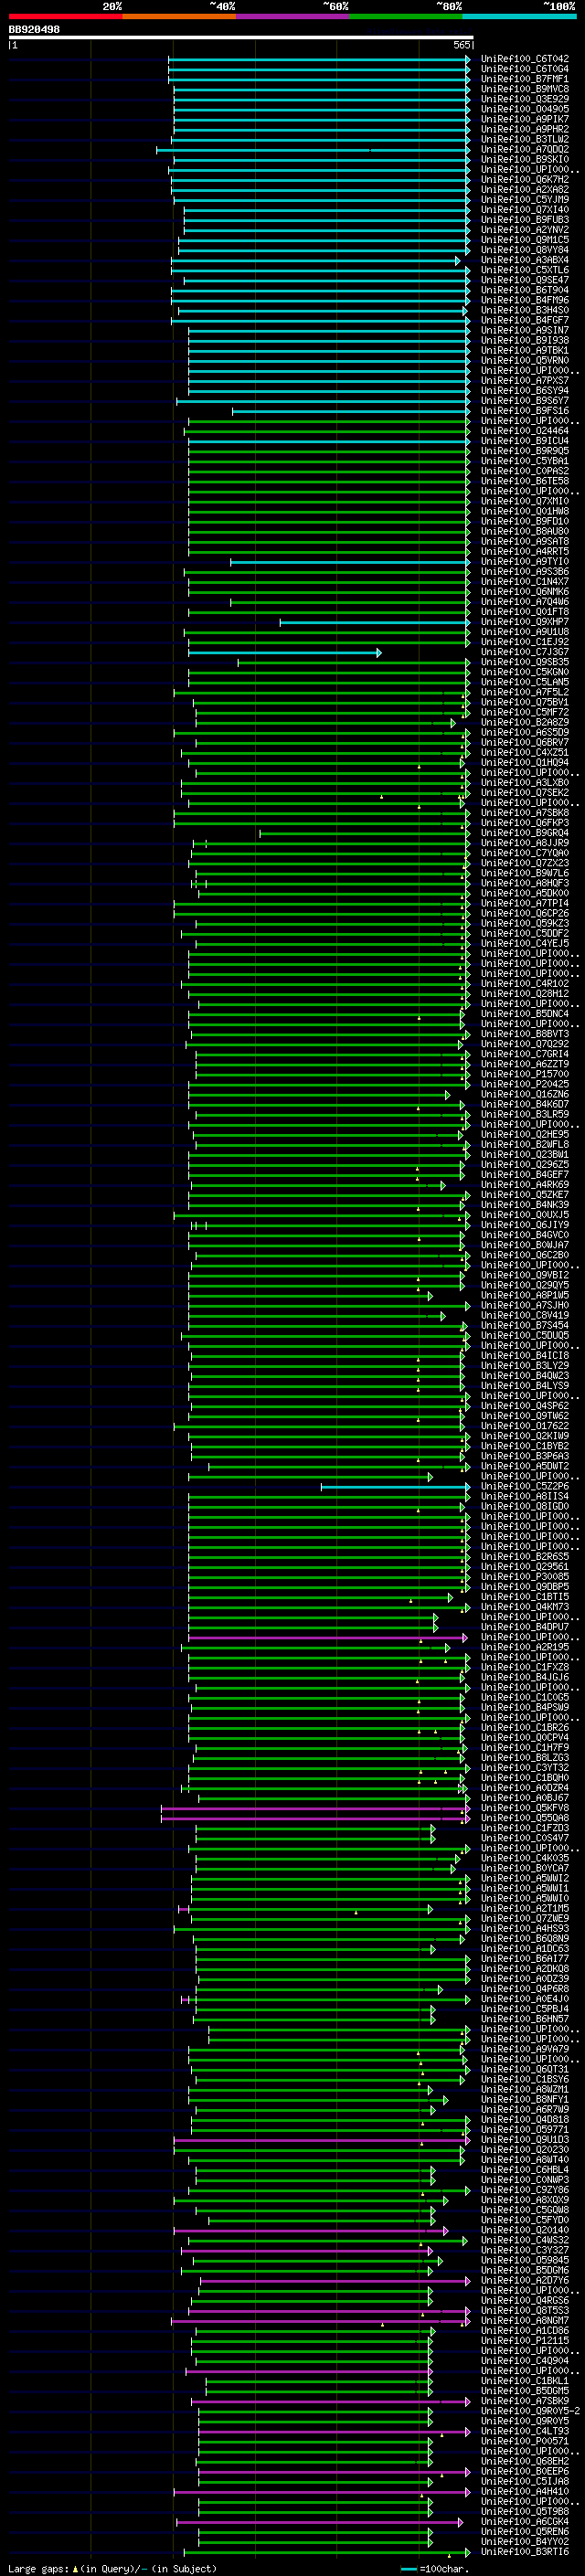Click the cyan alignment bar for UniRef100_A9TYI0
585x2576 pixels.
click(x=350, y=562)
